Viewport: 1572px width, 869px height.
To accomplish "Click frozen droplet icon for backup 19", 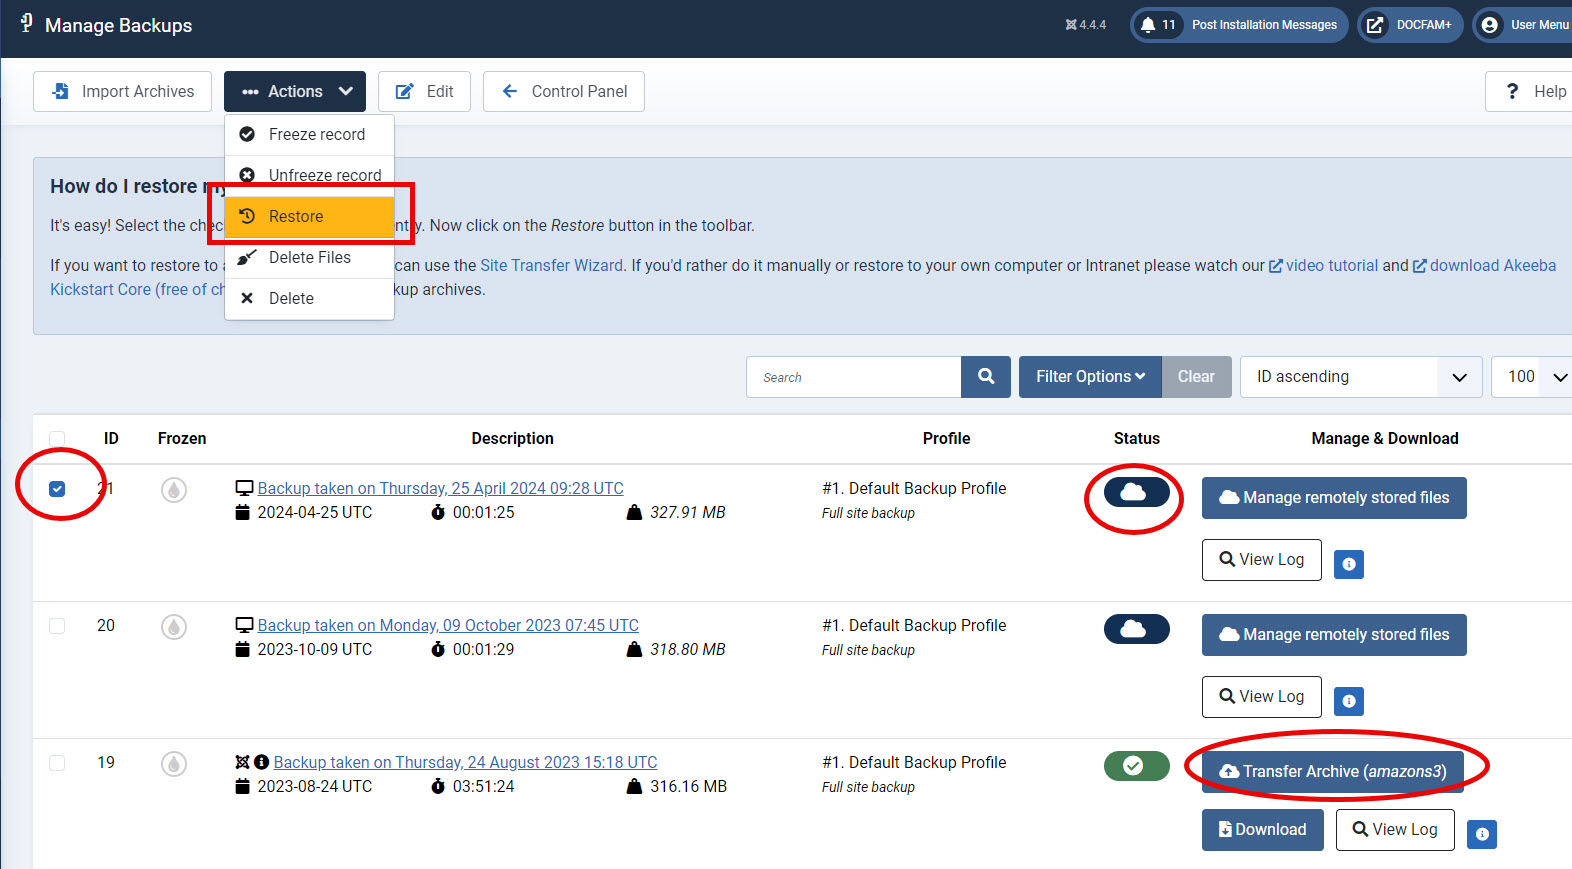I will tap(174, 764).
